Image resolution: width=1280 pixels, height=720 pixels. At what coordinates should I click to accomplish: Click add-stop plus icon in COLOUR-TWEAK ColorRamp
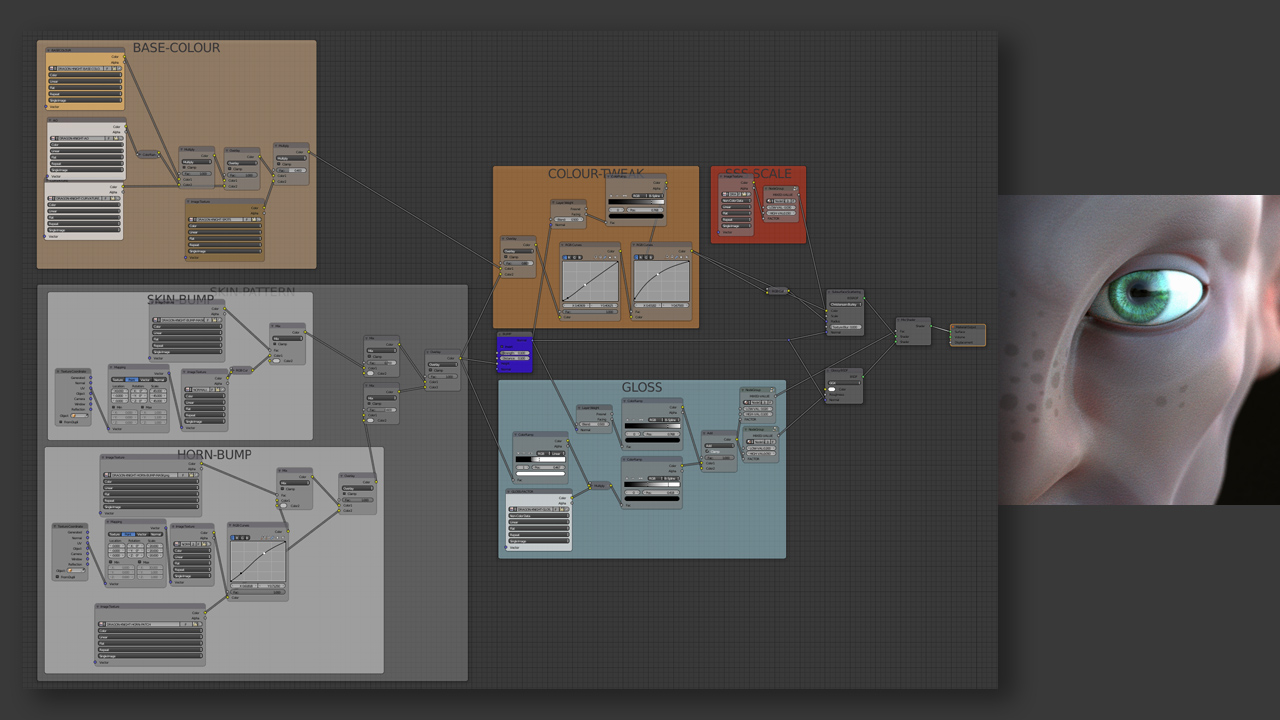point(611,195)
